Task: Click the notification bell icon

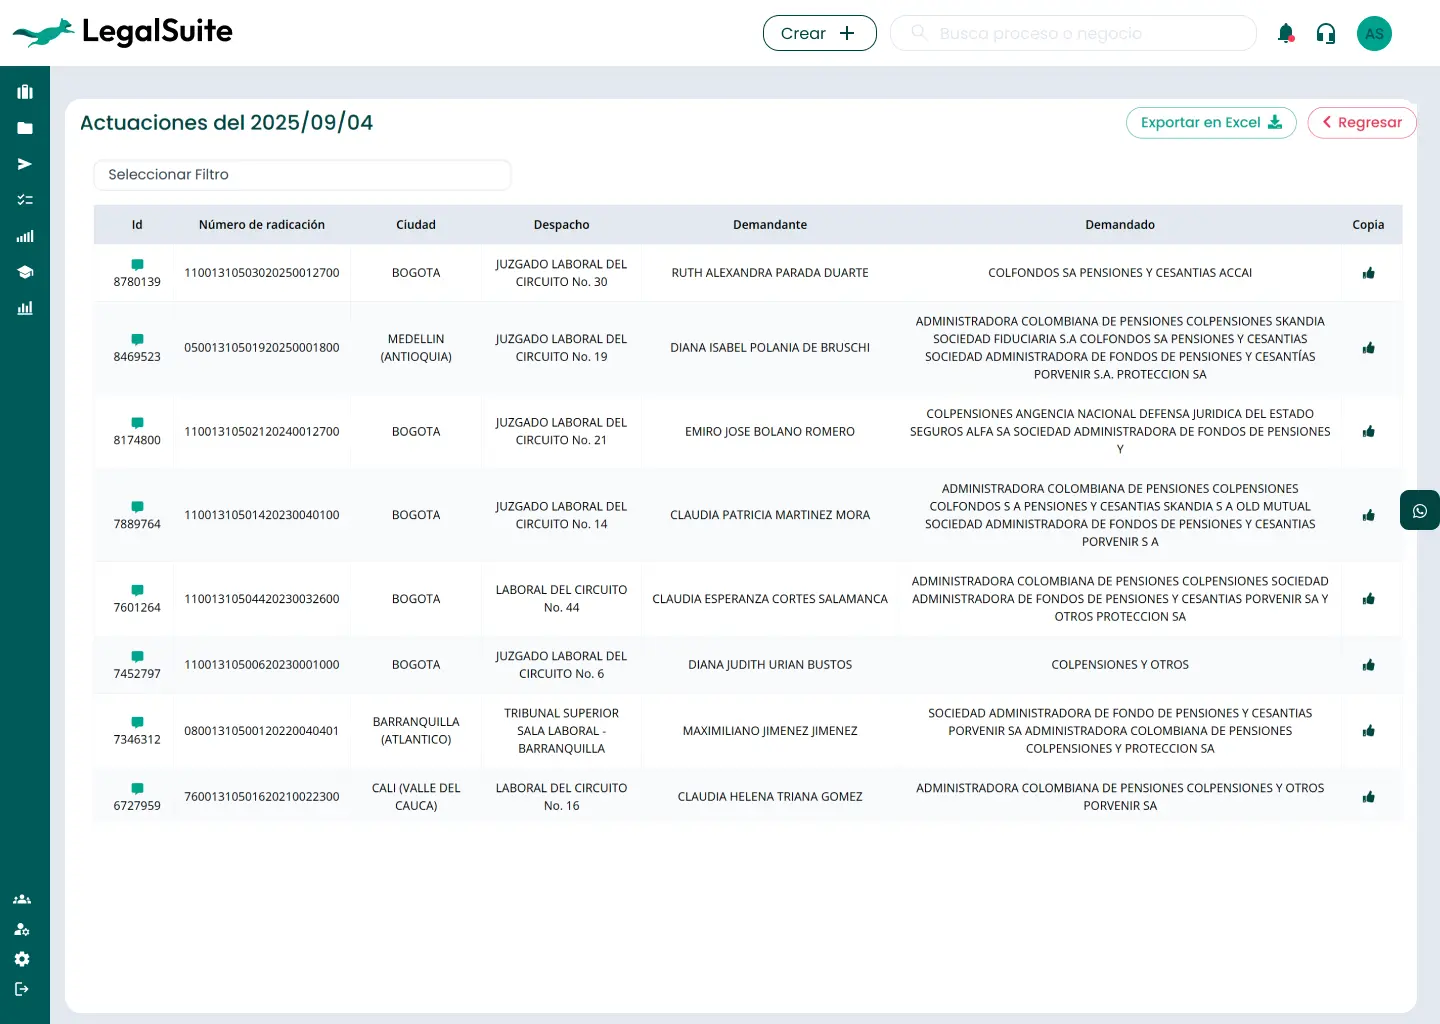Action: pos(1286,34)
